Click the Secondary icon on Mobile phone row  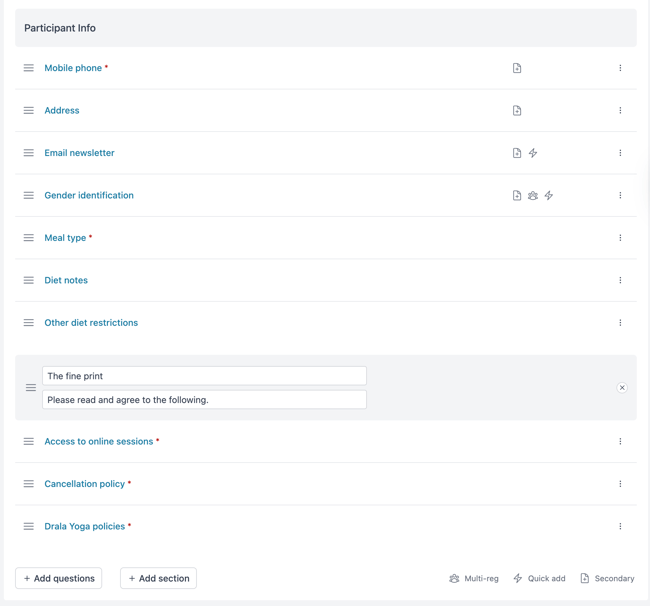517,68
